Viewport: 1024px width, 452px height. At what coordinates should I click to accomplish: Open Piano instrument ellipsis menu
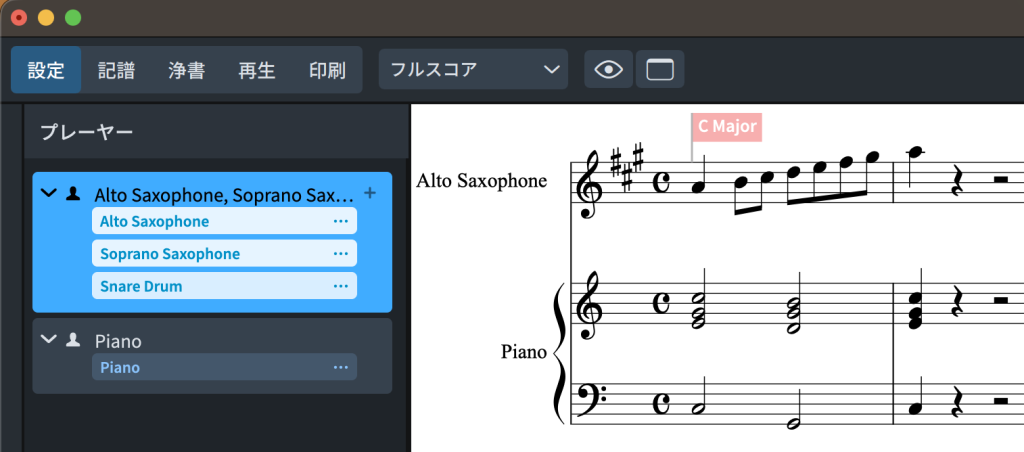coord(340,367)
